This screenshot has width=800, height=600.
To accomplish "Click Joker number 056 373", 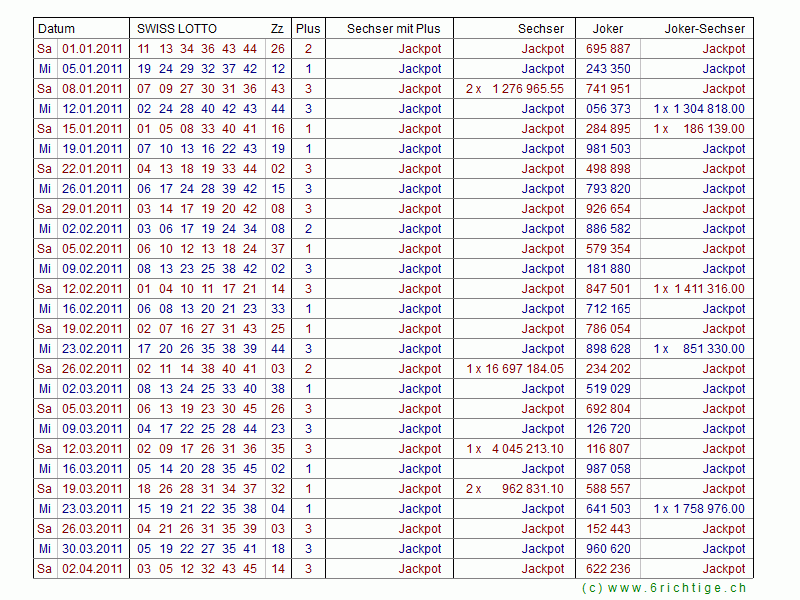I will (x=608, y=109).
